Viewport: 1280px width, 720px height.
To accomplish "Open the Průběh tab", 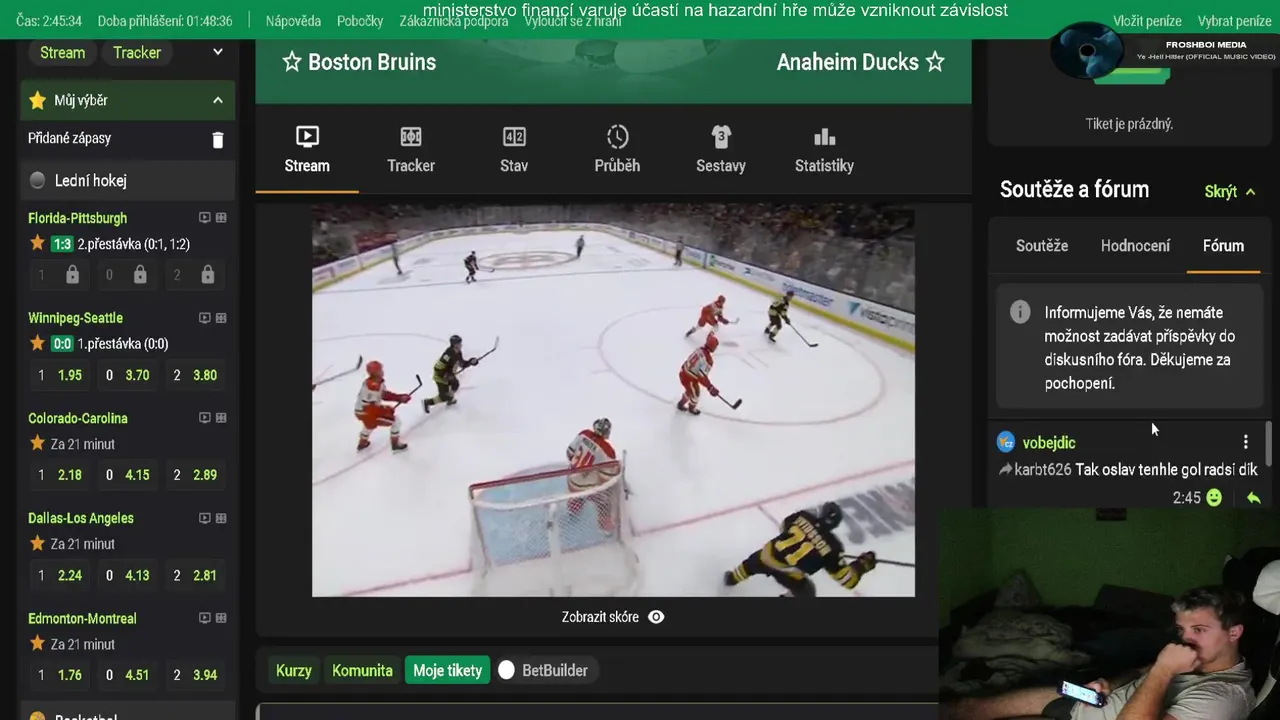I will pyautogui.click(x=617, y=150).
